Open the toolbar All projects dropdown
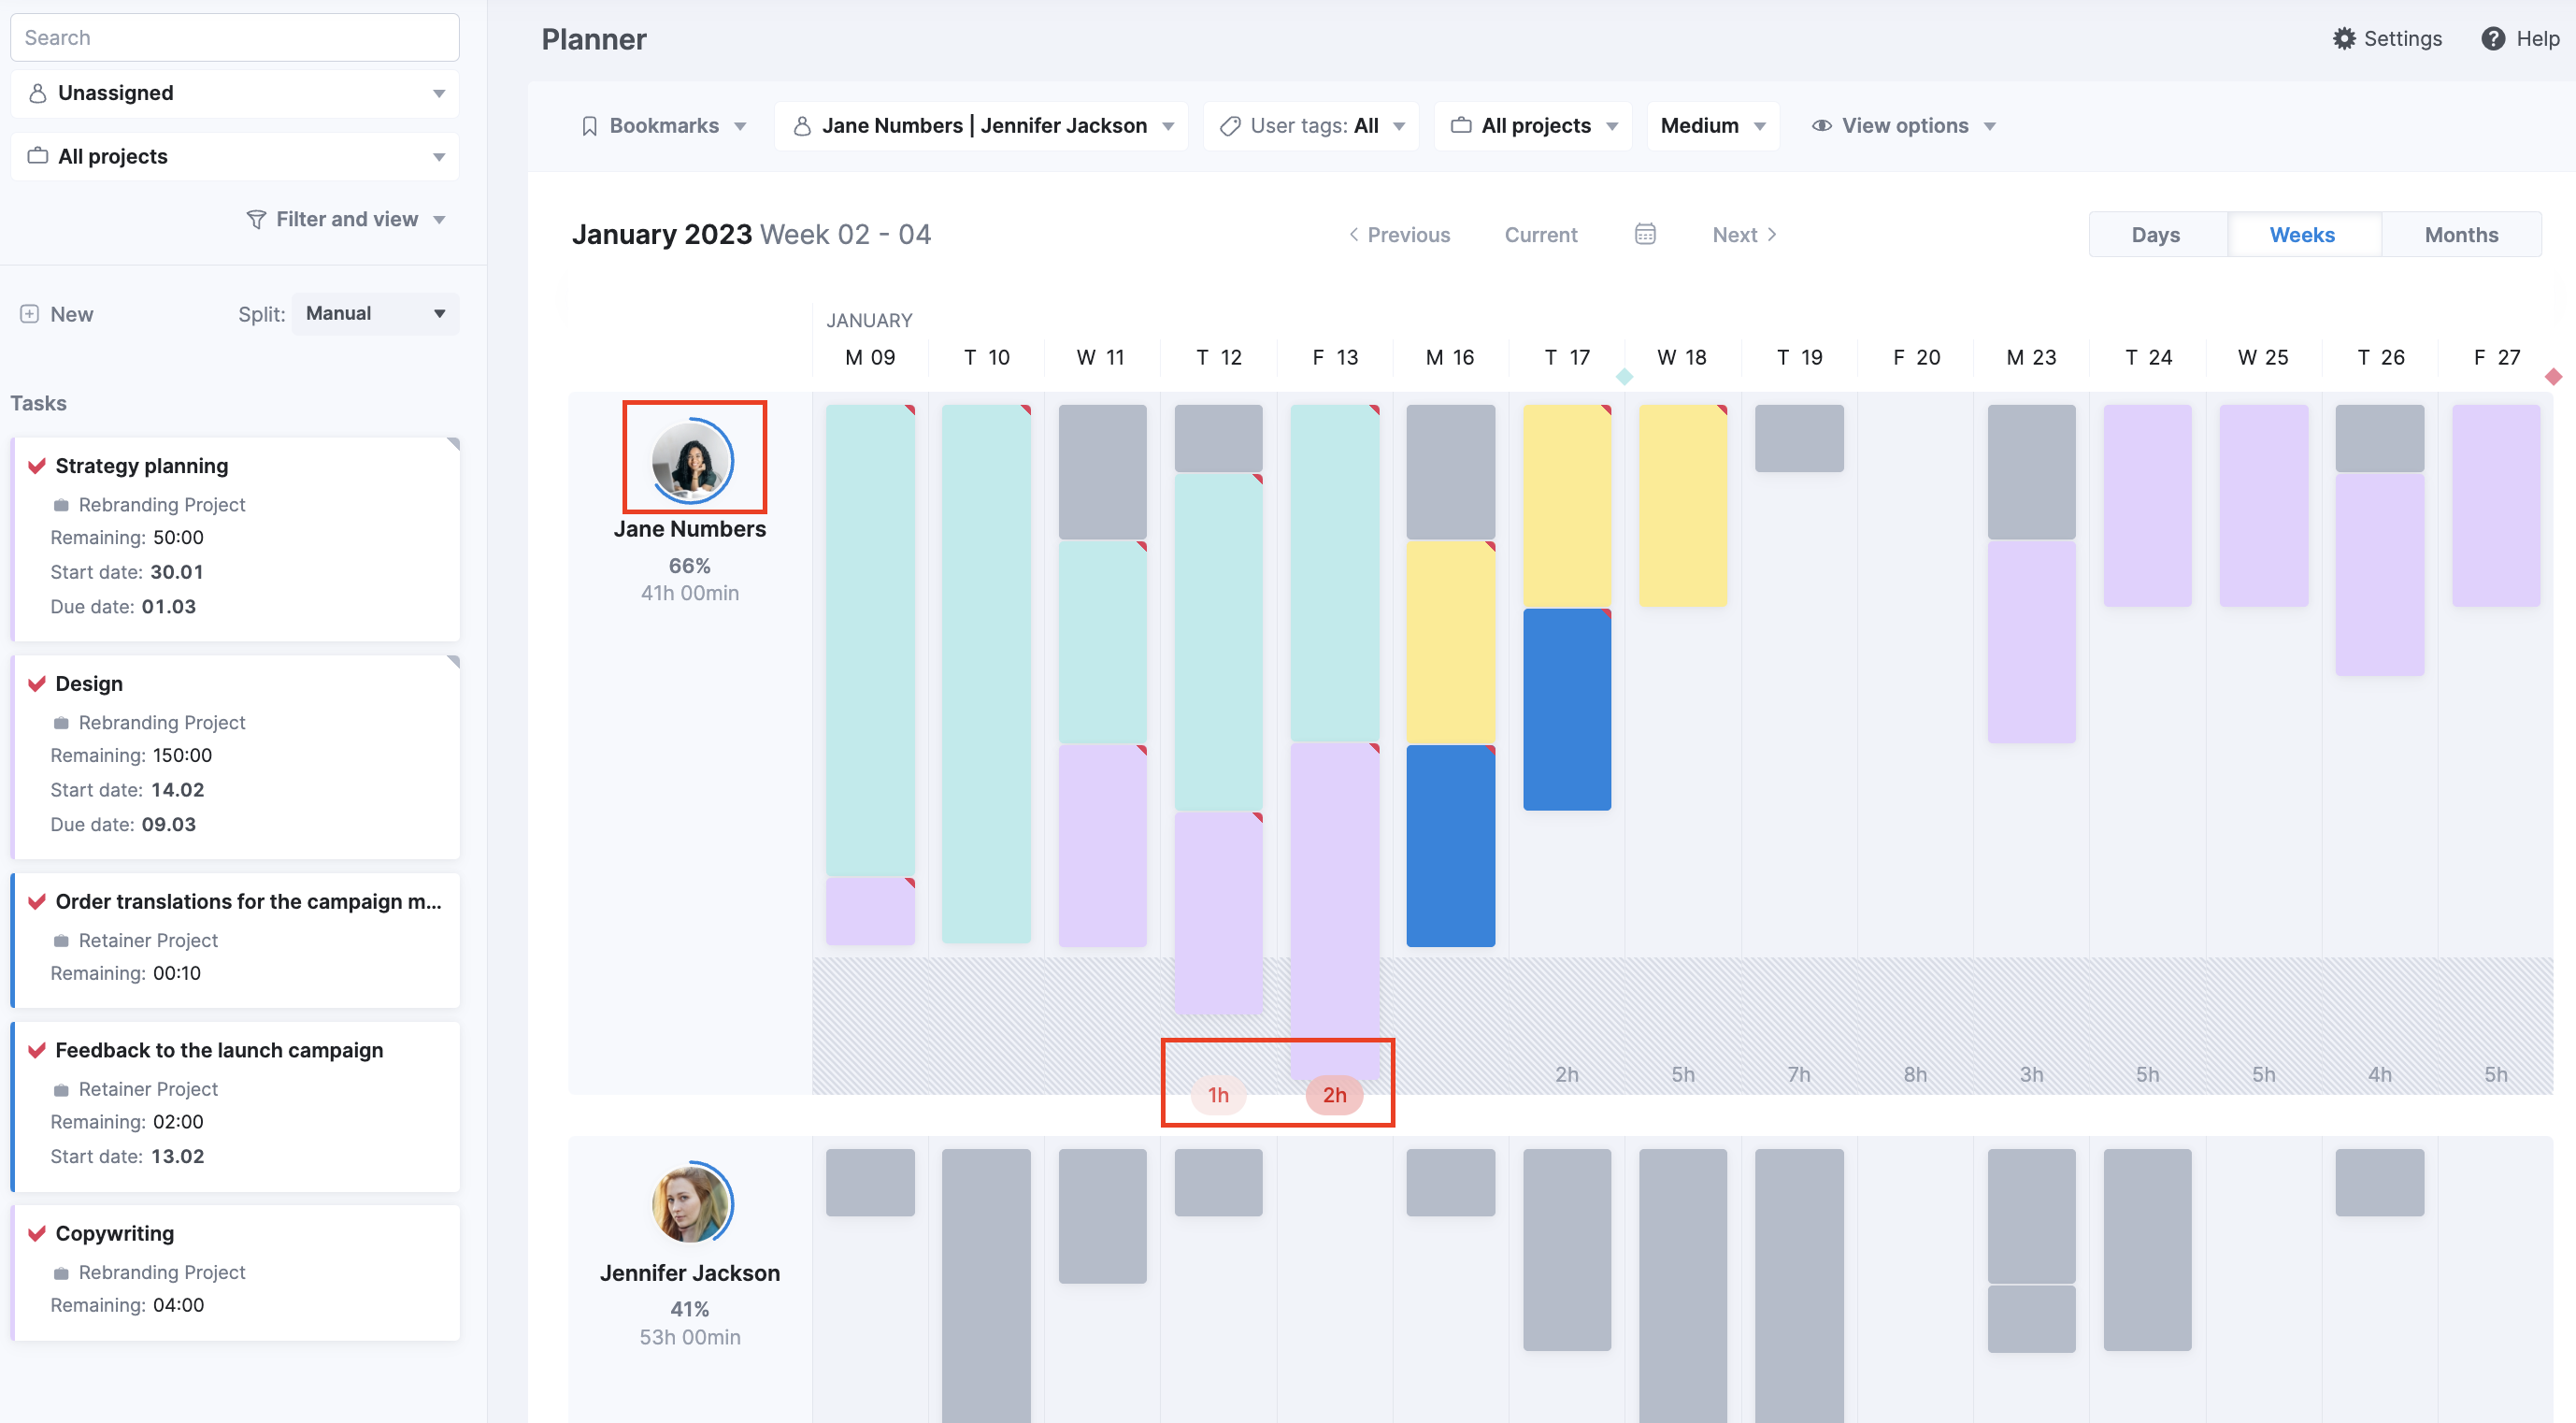Image resolution: width=2576 pixels, height=1423 pixels. [1534, 126]
